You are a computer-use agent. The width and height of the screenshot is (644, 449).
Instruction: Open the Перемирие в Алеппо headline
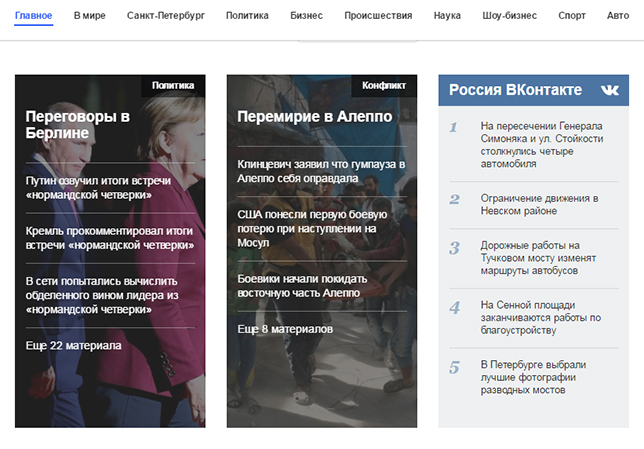[x=315, y=117]
